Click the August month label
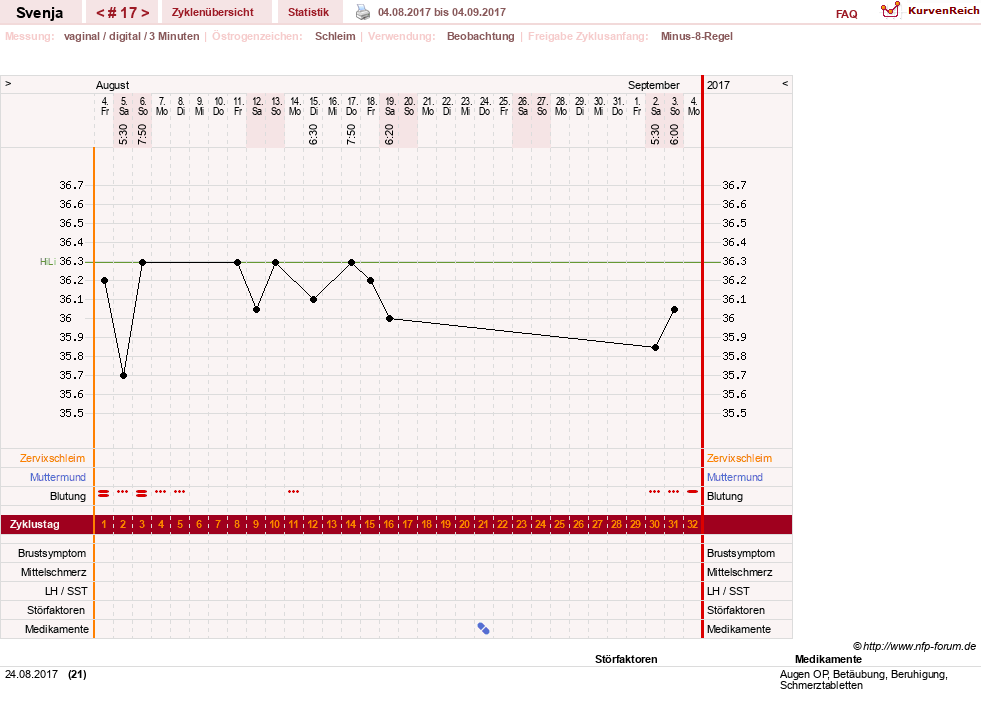Screen dimensions: 981x712 (112, 85)
